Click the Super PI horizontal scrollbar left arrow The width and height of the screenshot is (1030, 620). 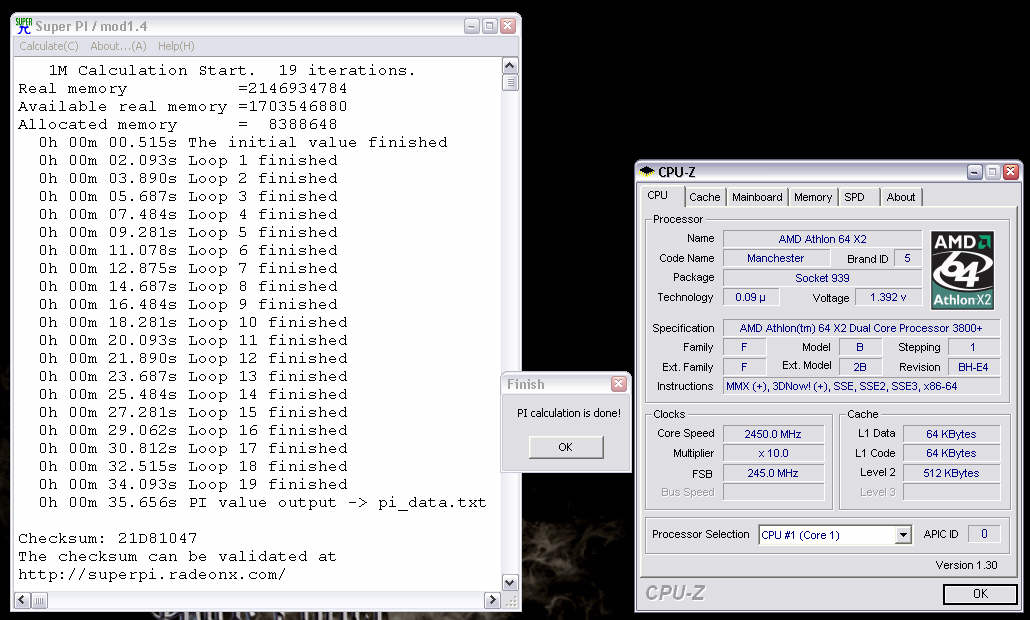(x=22, y=600)
